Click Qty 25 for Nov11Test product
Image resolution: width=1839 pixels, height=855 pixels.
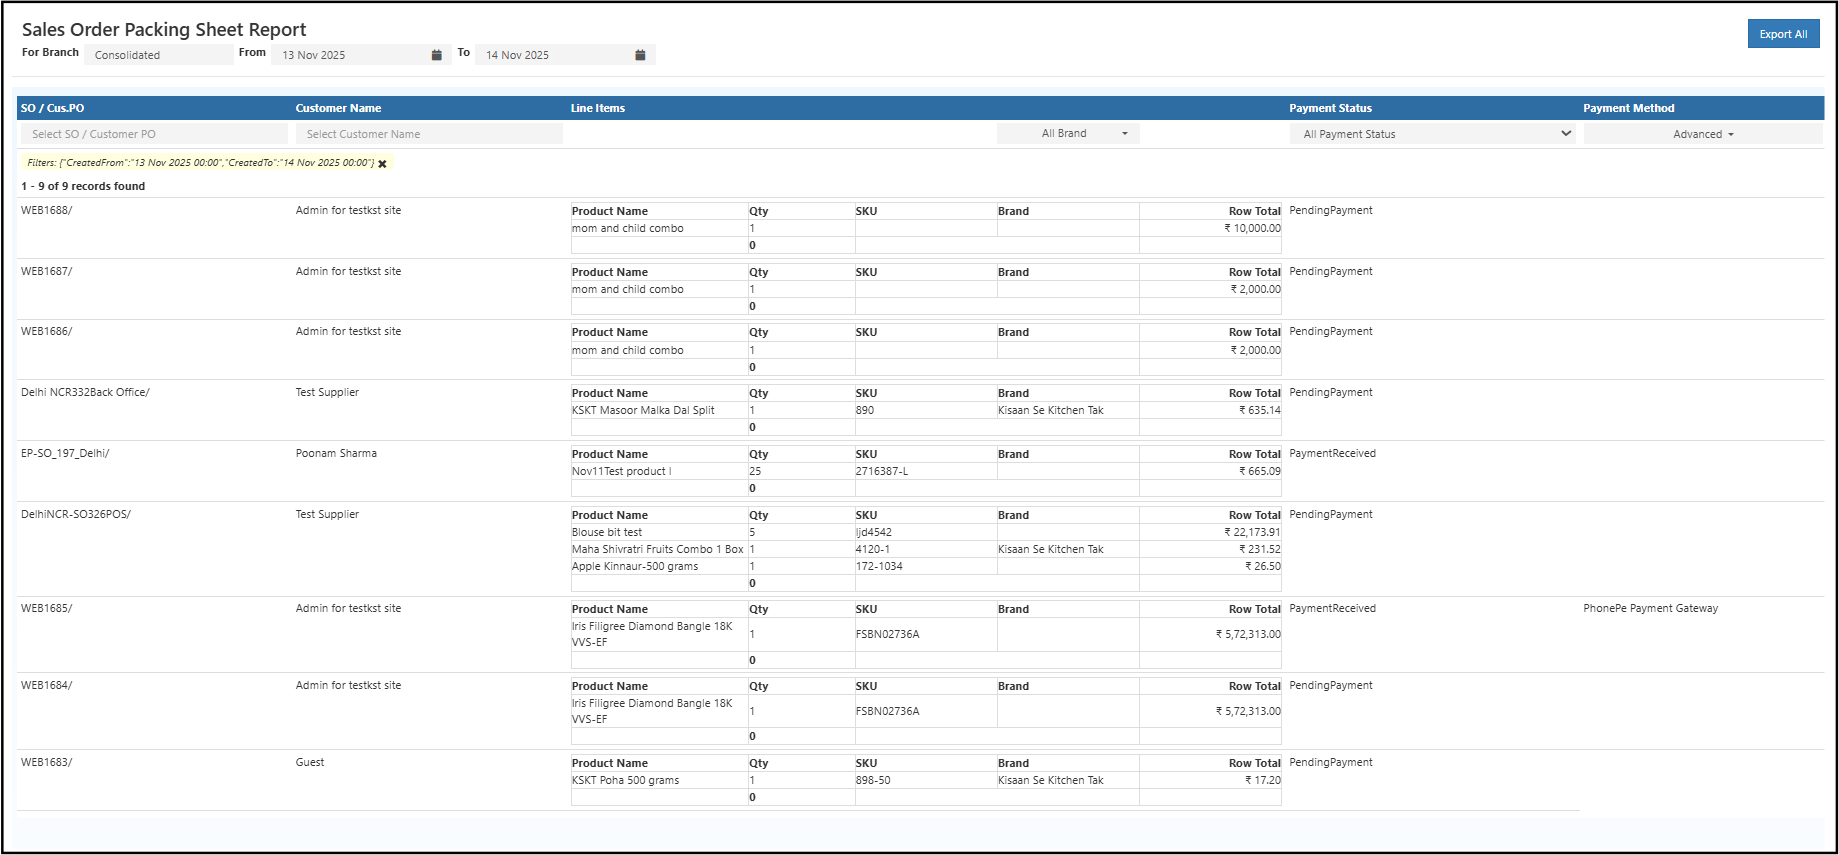tap(755, 471)
